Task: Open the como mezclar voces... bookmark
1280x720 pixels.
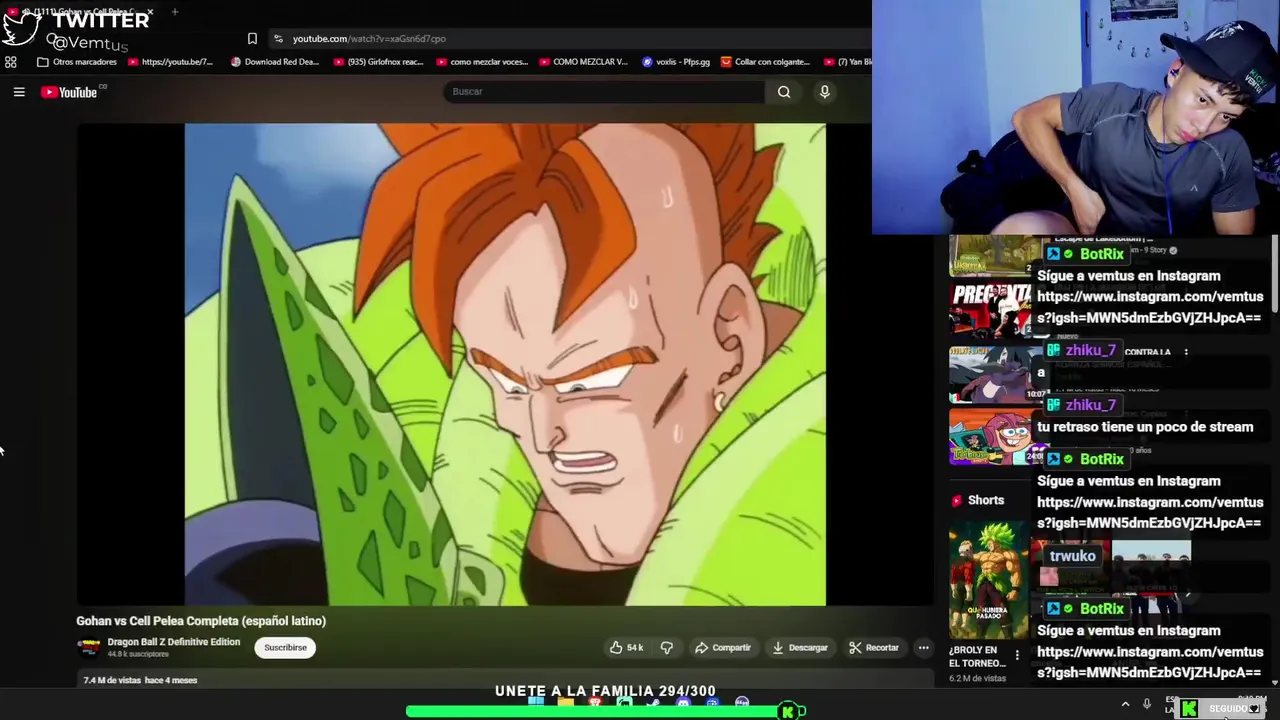Action: coord(482,62)
